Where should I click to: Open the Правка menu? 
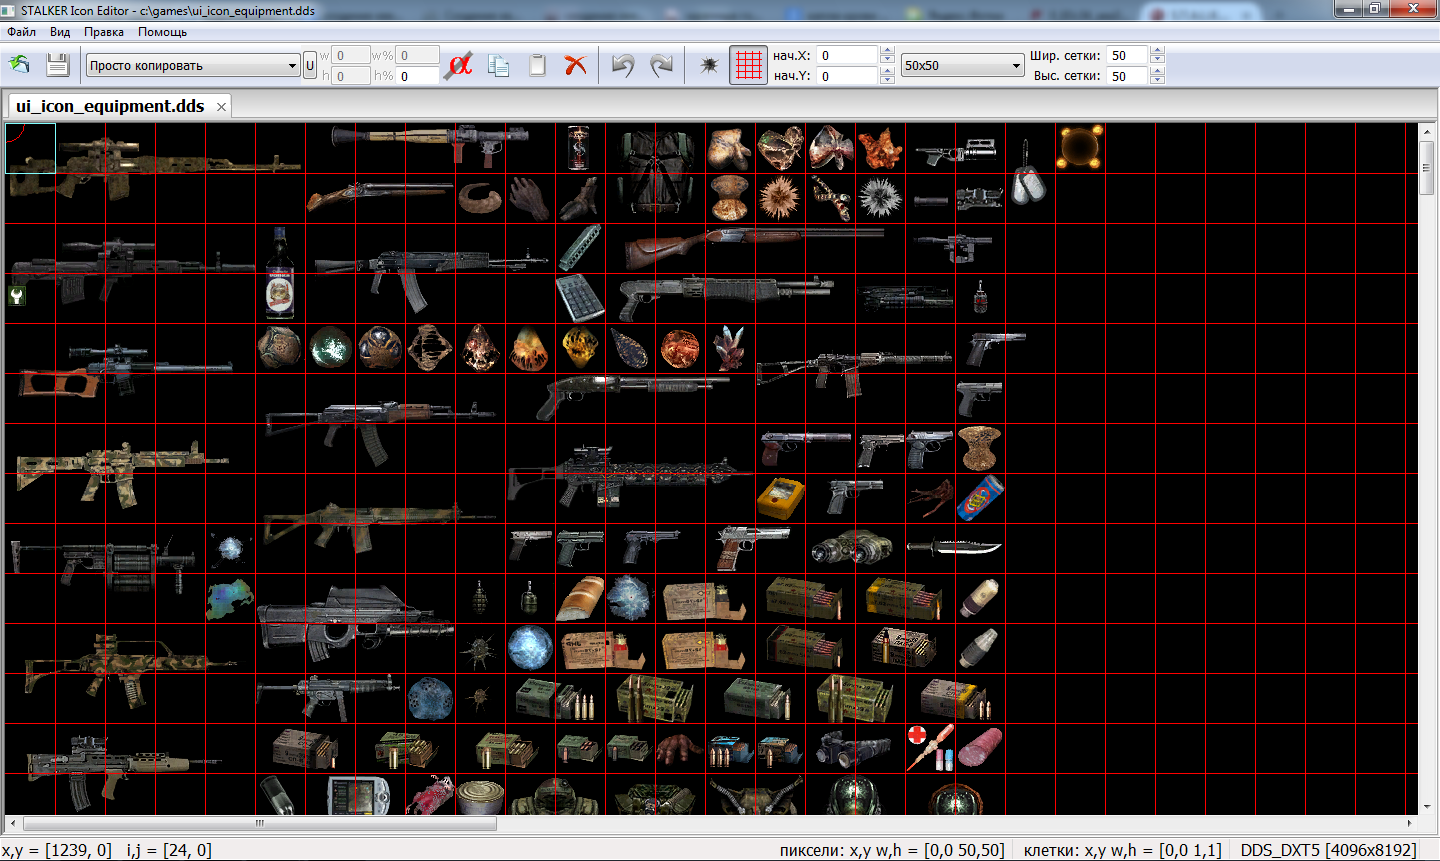104,32
